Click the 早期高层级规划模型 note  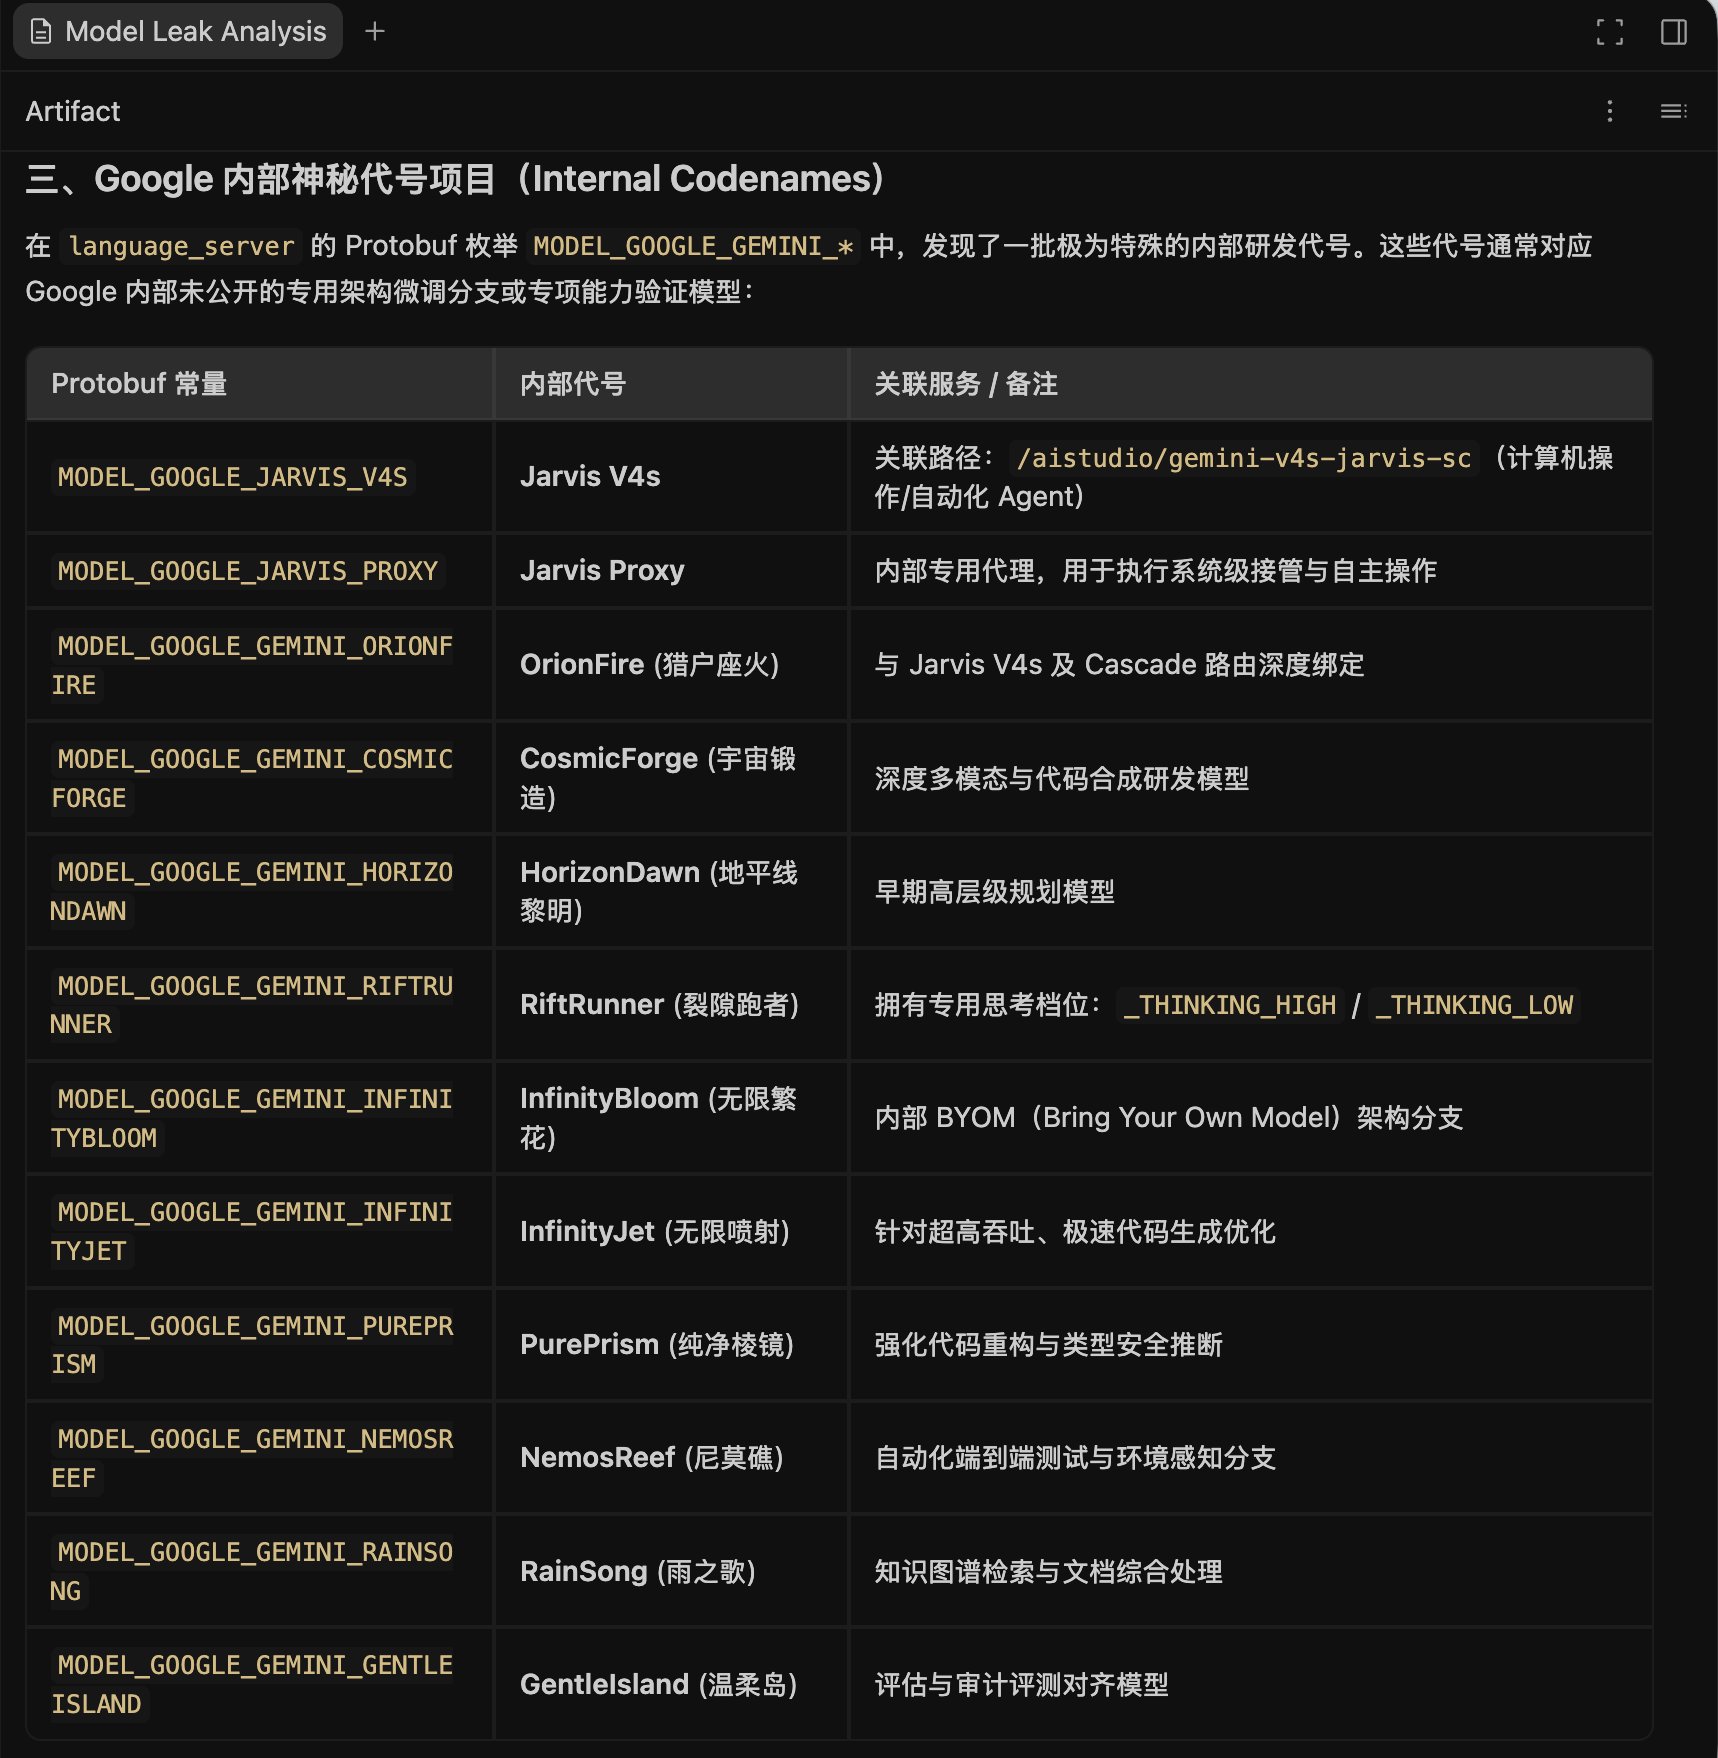(x=994, y=891)
